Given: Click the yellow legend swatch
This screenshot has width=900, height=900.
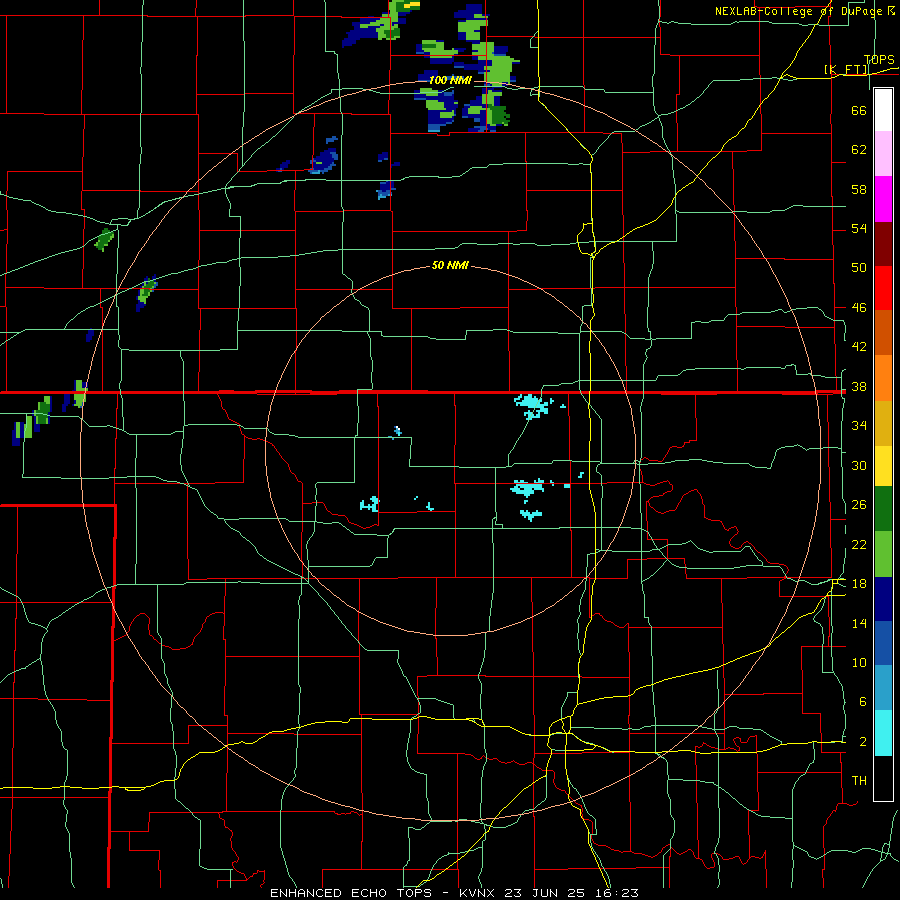Looking at the screenshot, I should coord(883,466).
